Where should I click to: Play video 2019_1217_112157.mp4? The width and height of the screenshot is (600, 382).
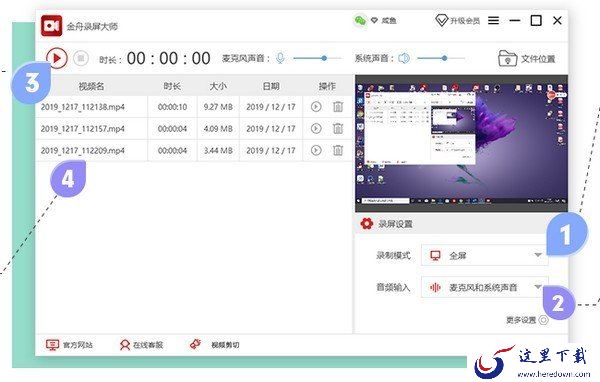[x=316, y=129]
